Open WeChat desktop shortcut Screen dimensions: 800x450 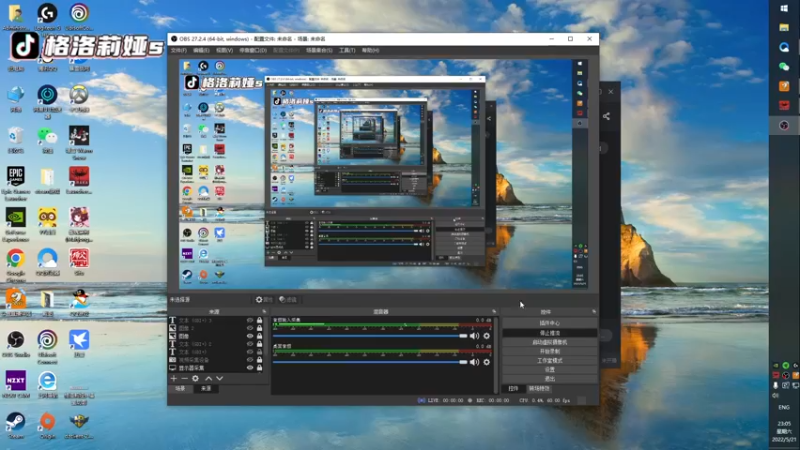(x=47, y=140)
